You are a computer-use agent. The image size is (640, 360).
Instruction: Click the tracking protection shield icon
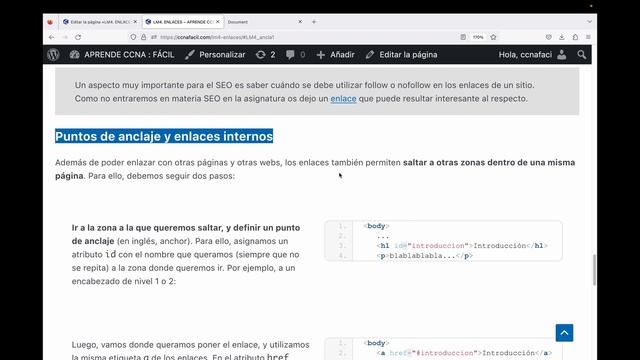click(x=133, y=37)
